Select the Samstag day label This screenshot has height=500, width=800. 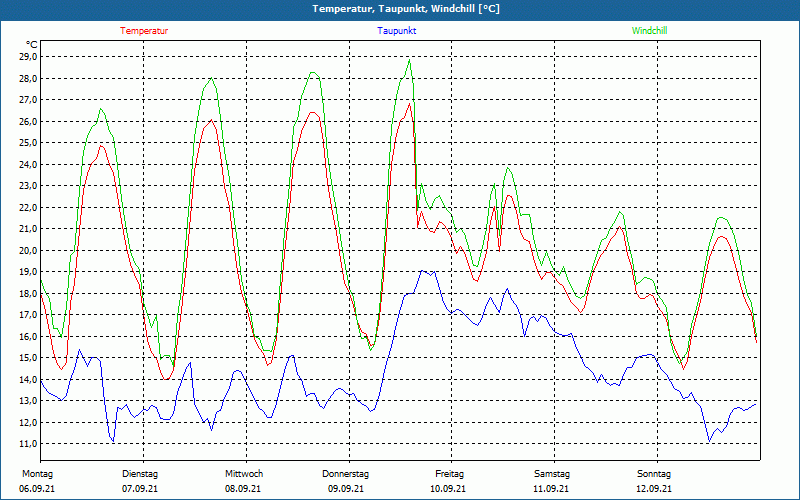[551, 473]
